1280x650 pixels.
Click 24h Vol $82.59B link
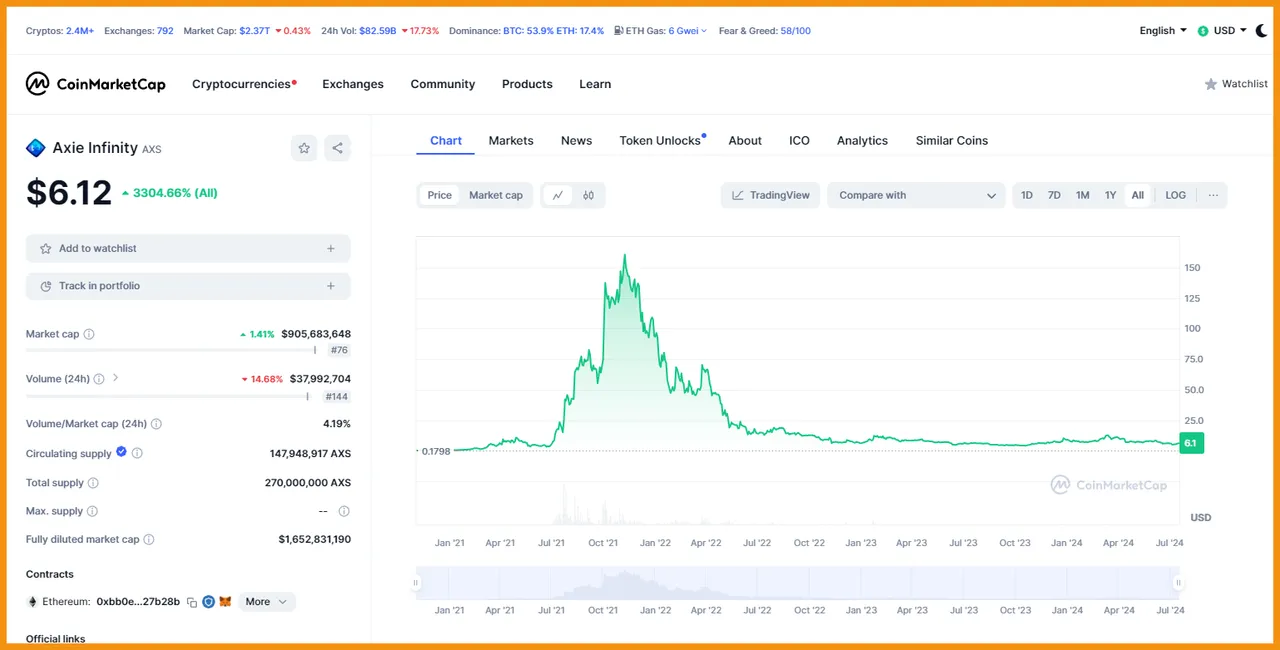(359, 31)
